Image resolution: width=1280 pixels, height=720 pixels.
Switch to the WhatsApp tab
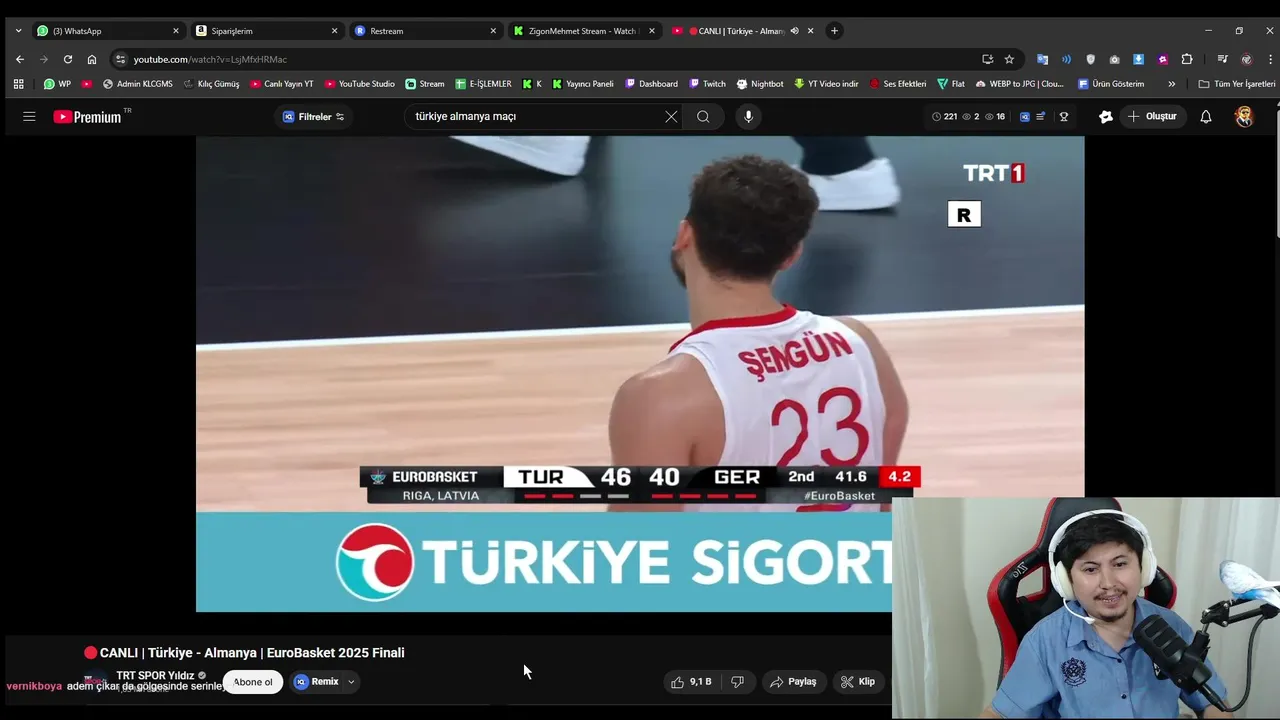pos(107,31)
